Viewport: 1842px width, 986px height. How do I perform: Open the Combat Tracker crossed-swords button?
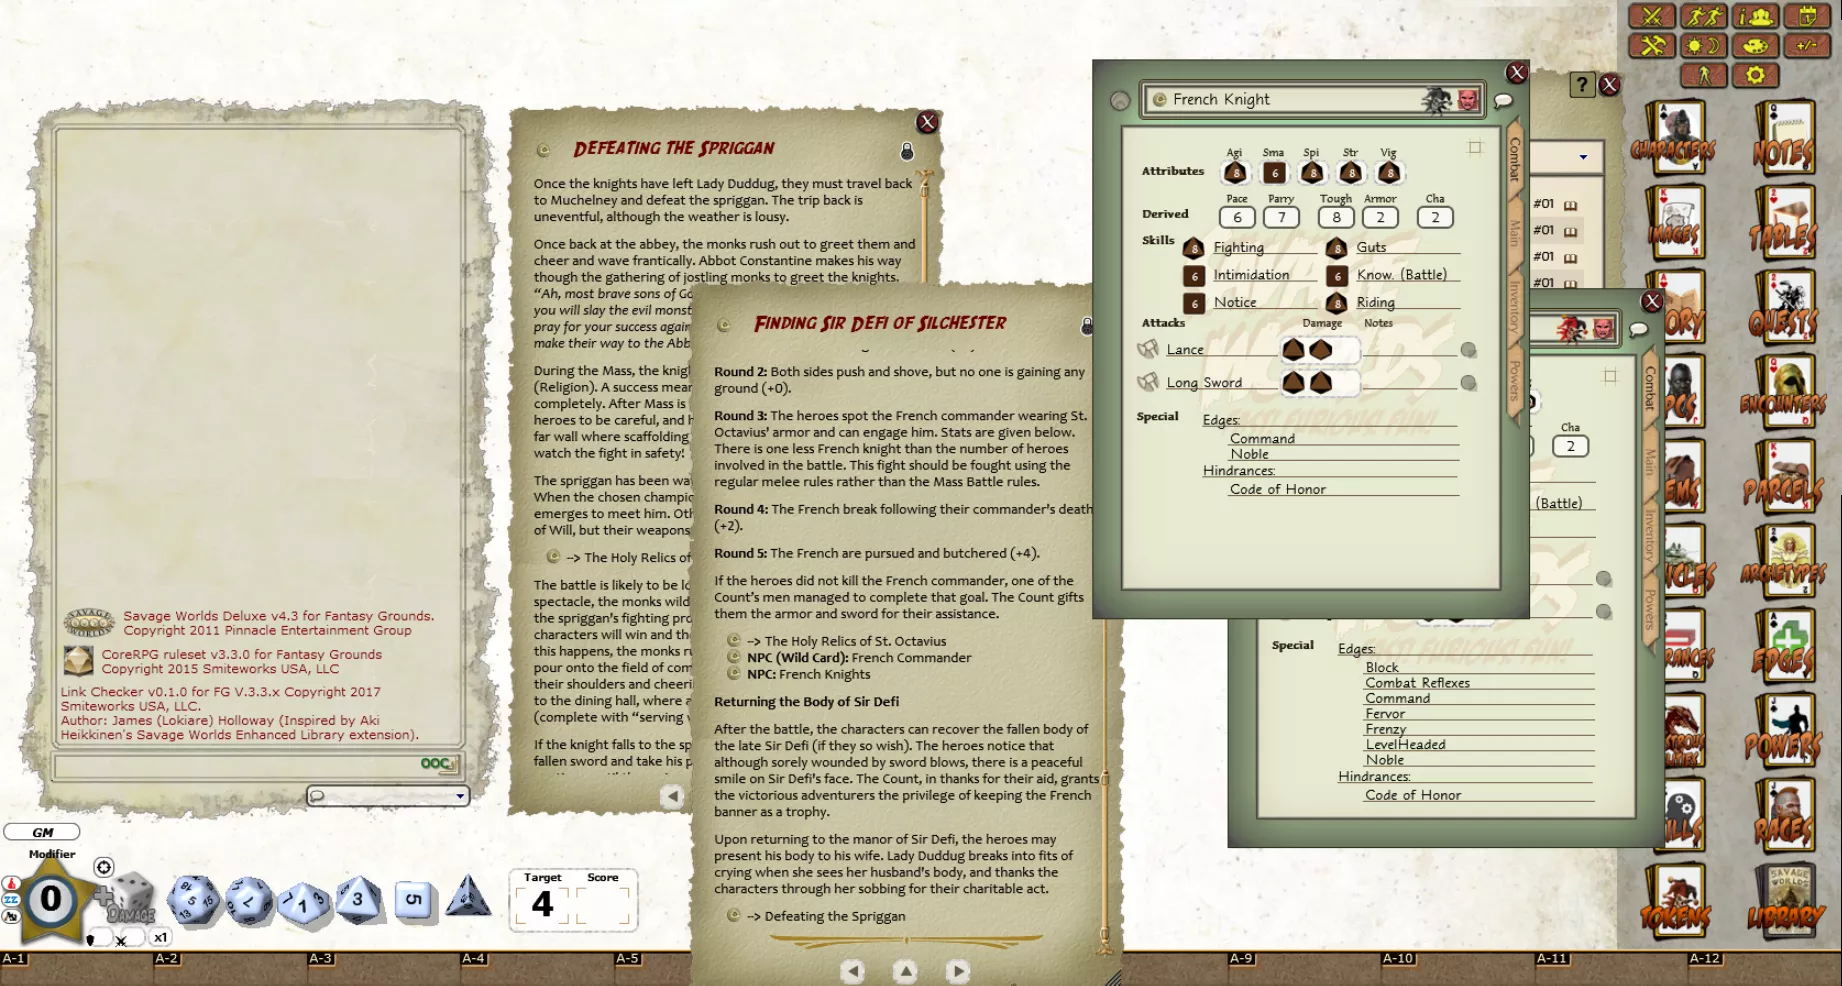pyautogui.click(x=1652, y=16)
